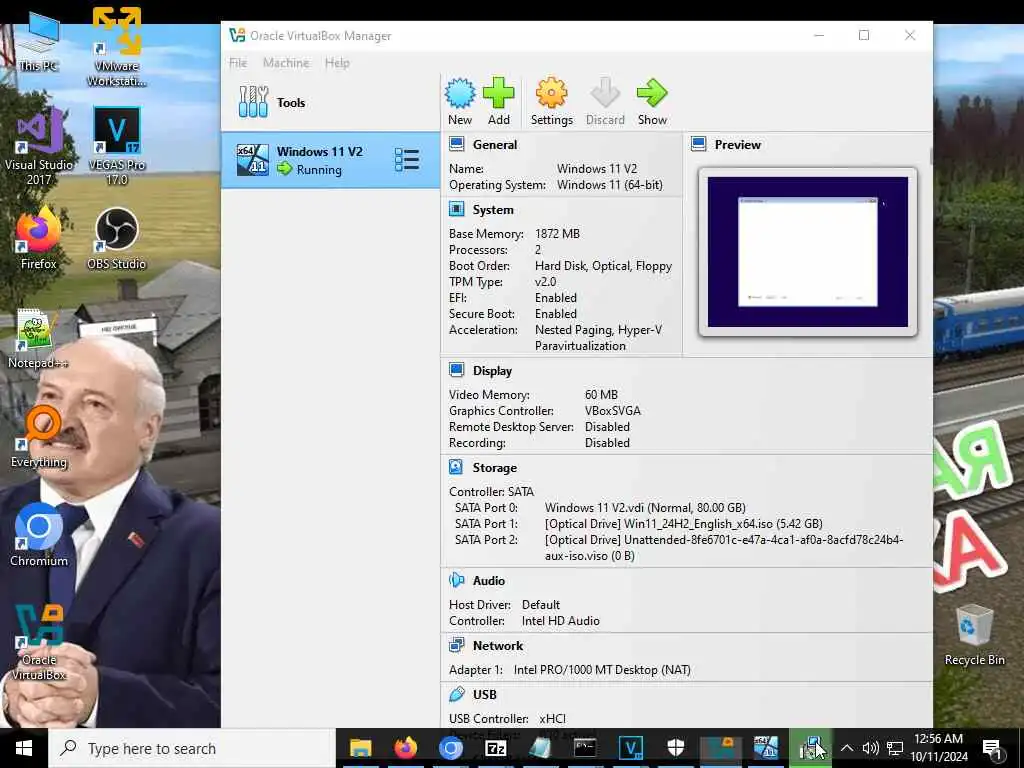1024x768 pixels.
Task: Click the details pane vertical scrollbar
Action: click(x=930, y=157)
